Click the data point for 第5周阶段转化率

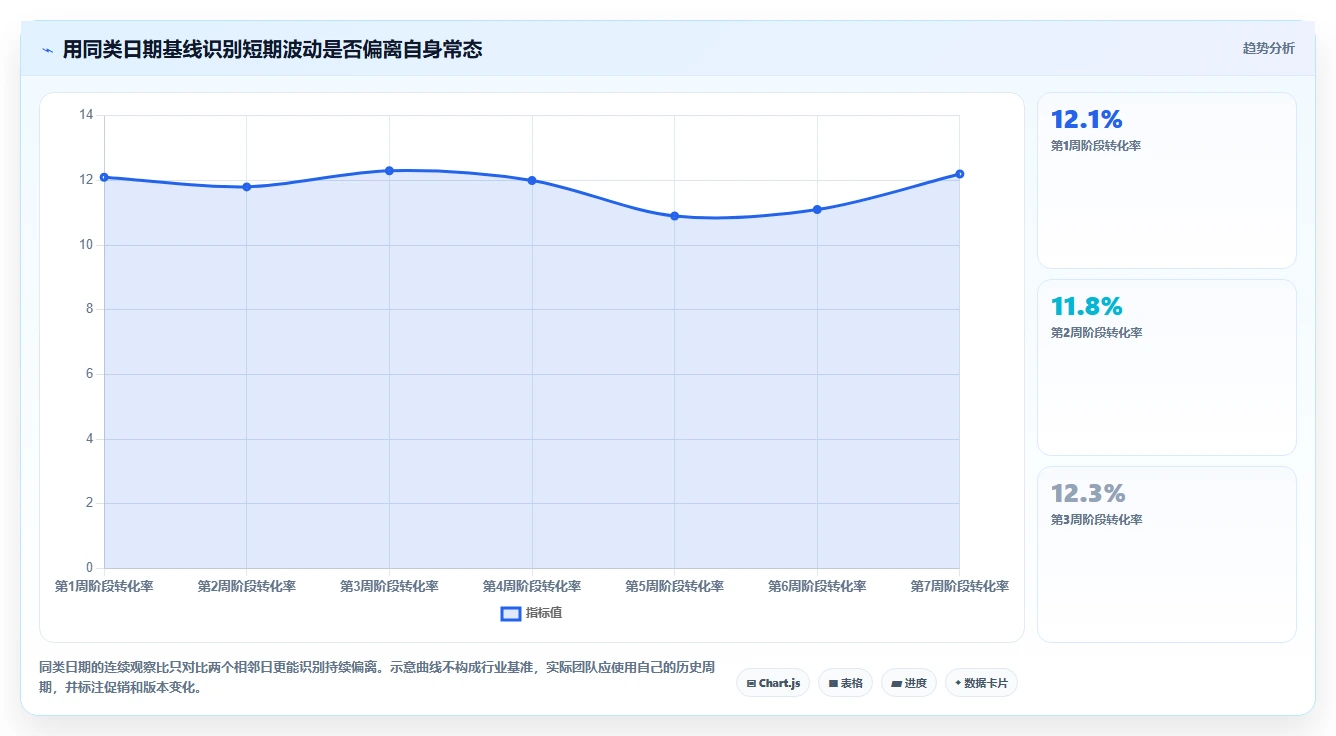pyautogui.click(x=674, y=216)
